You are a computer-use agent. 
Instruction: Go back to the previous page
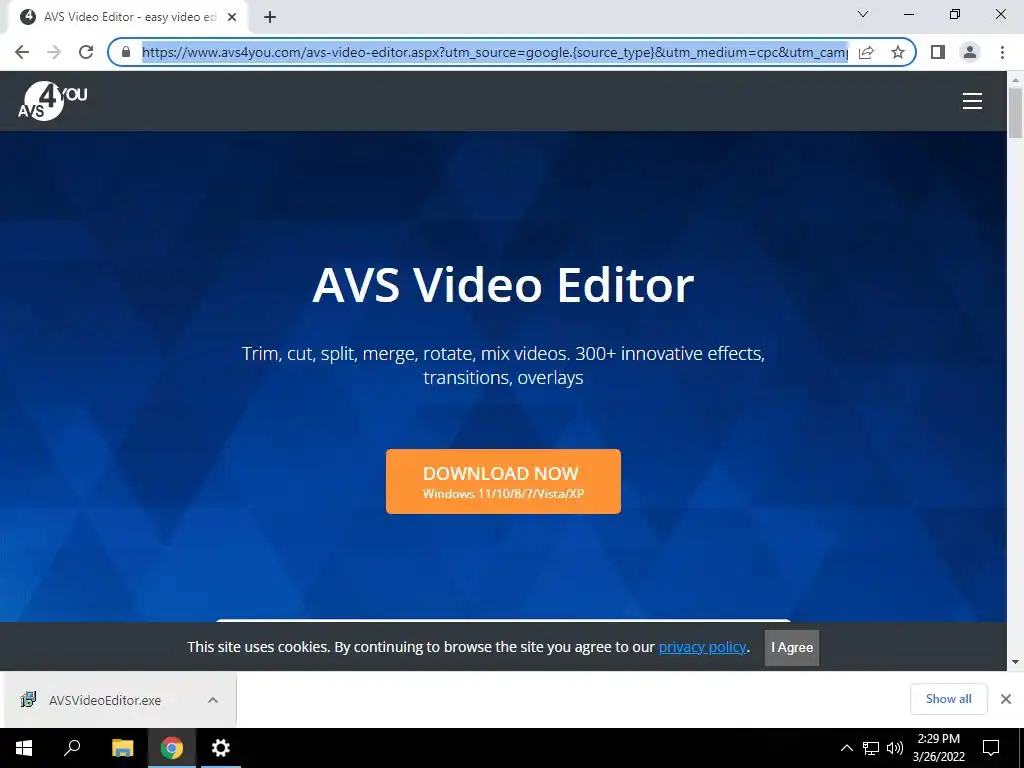tap(22, 52)
